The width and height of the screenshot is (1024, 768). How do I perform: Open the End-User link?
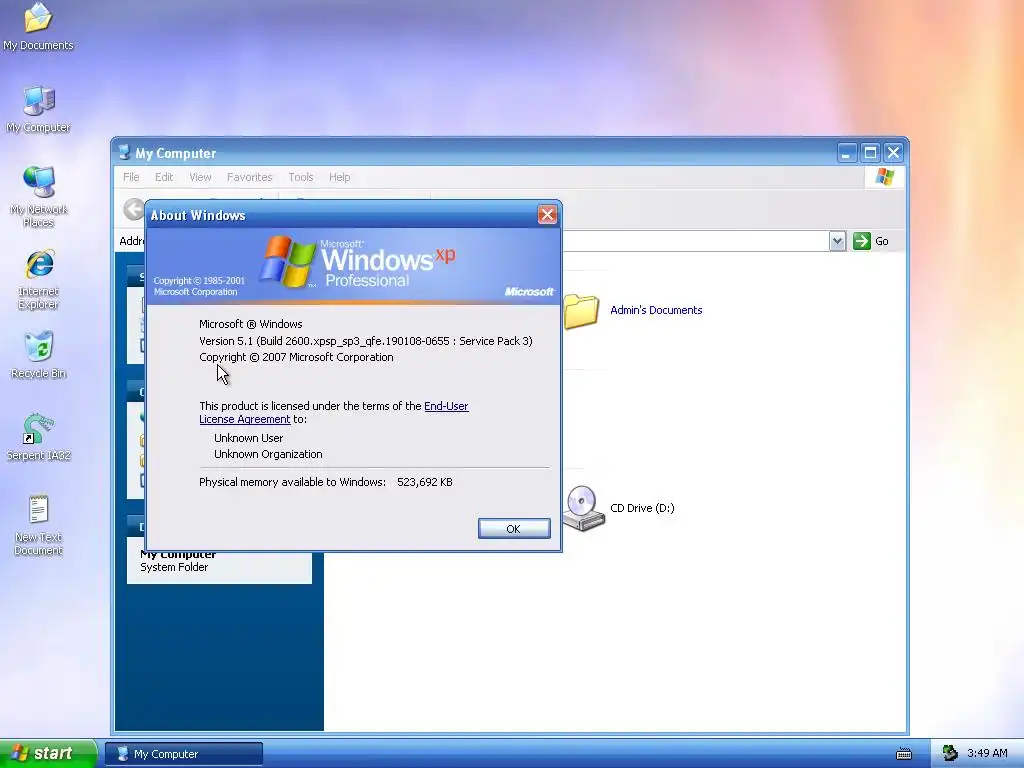[x=446, y=406]
